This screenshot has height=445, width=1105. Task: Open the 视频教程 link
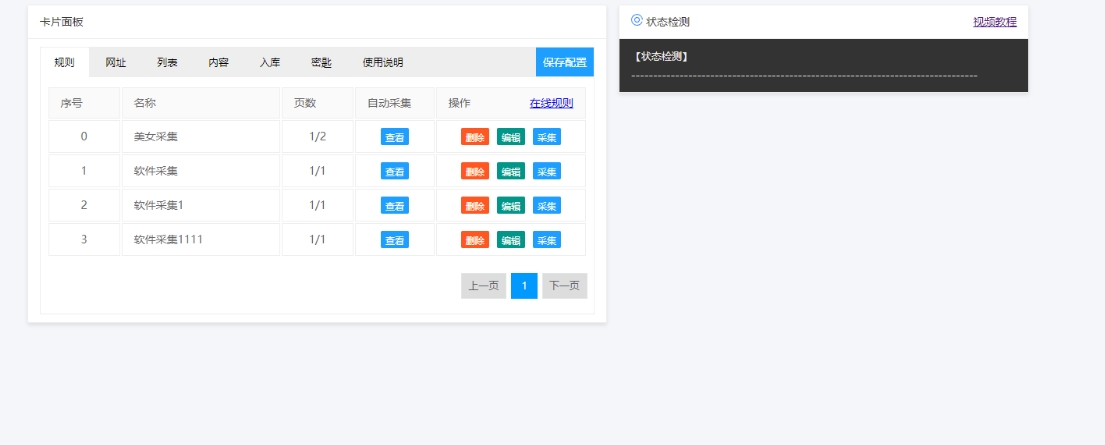click(x=995, y=21)
